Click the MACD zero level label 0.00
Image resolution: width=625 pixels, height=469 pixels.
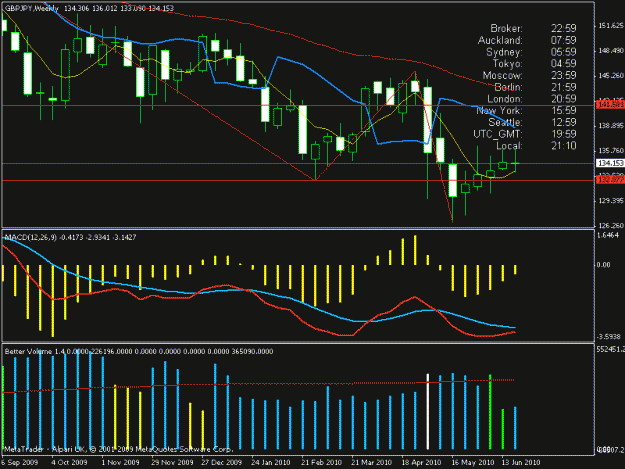coord(603,265)
